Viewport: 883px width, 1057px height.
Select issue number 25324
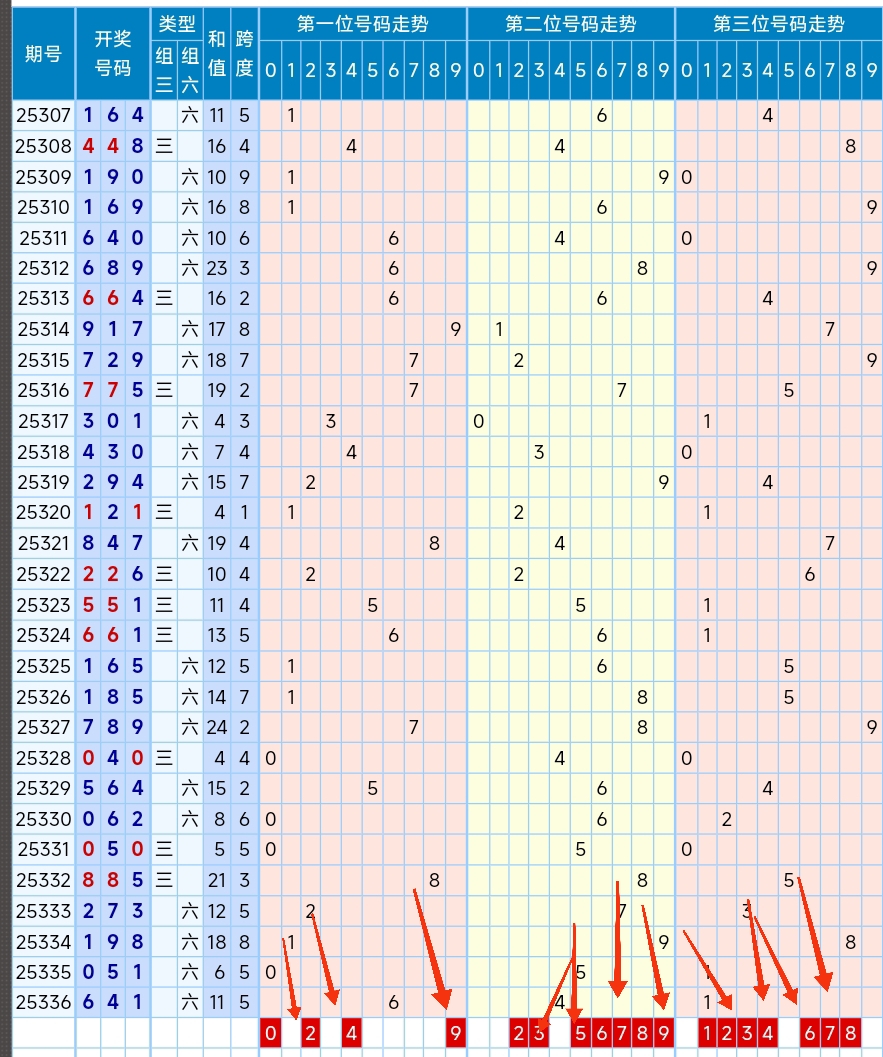44,635
